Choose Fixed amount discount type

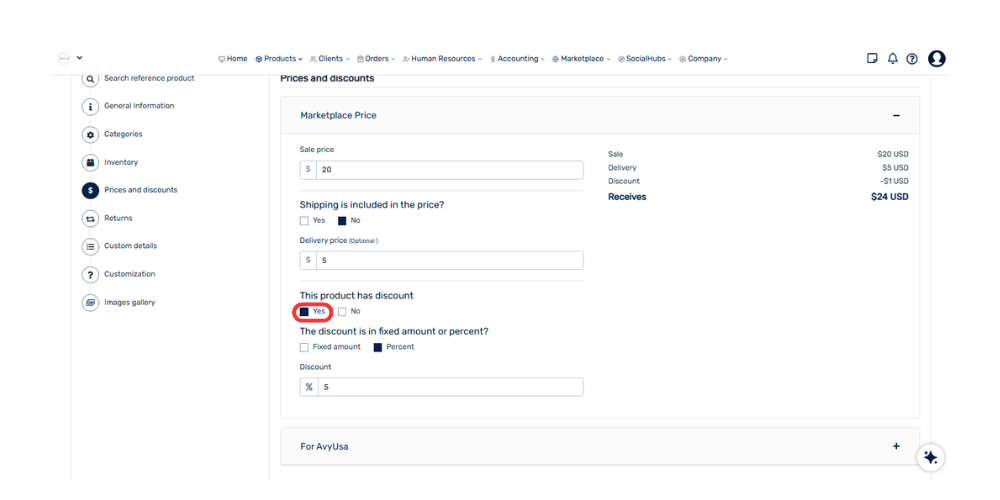[x=304, y=348]
